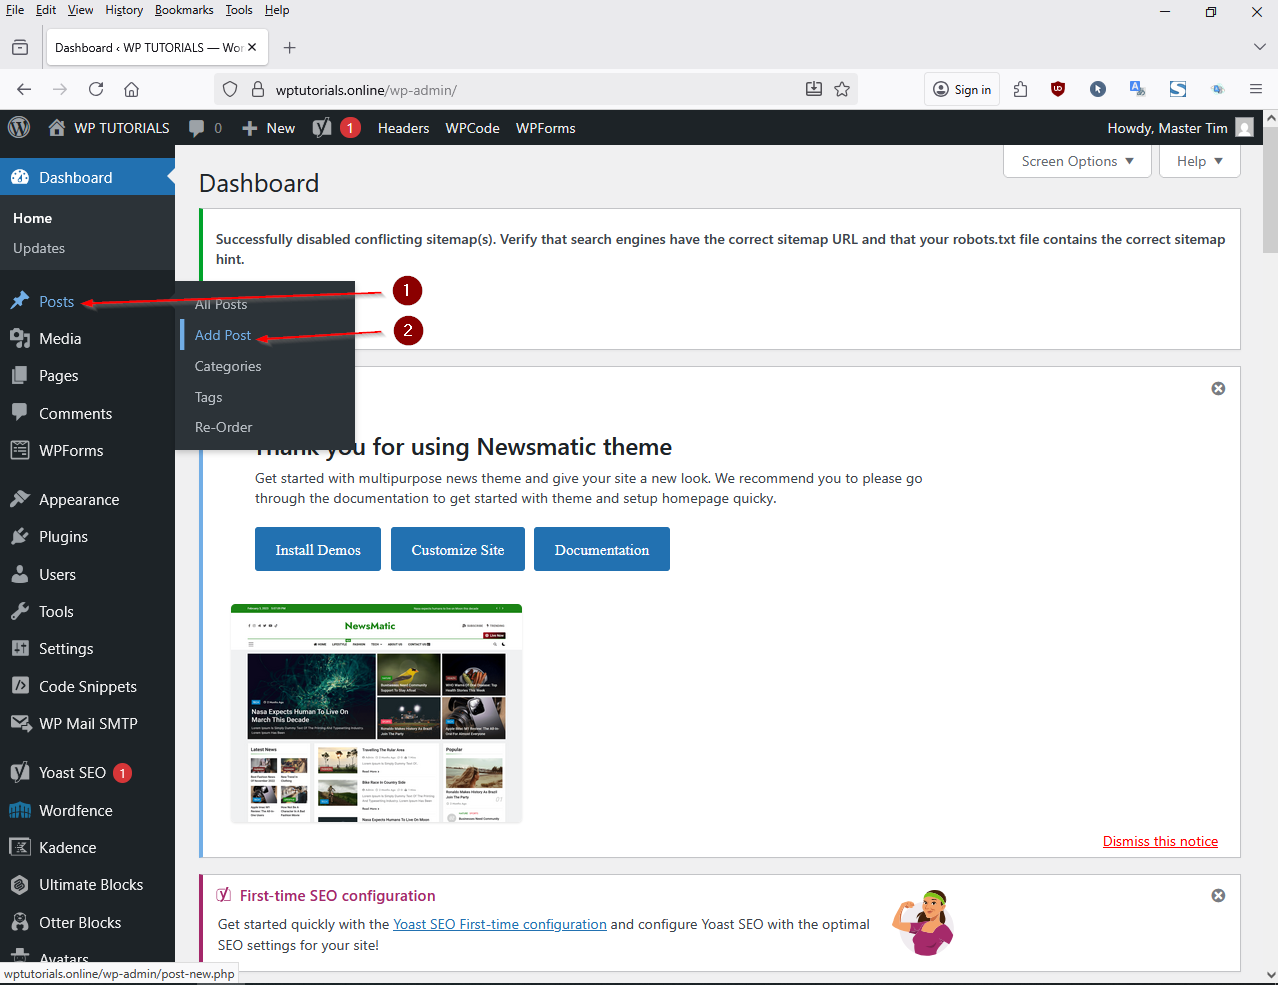Open Categories in the Posts submenu

point(228,366)
